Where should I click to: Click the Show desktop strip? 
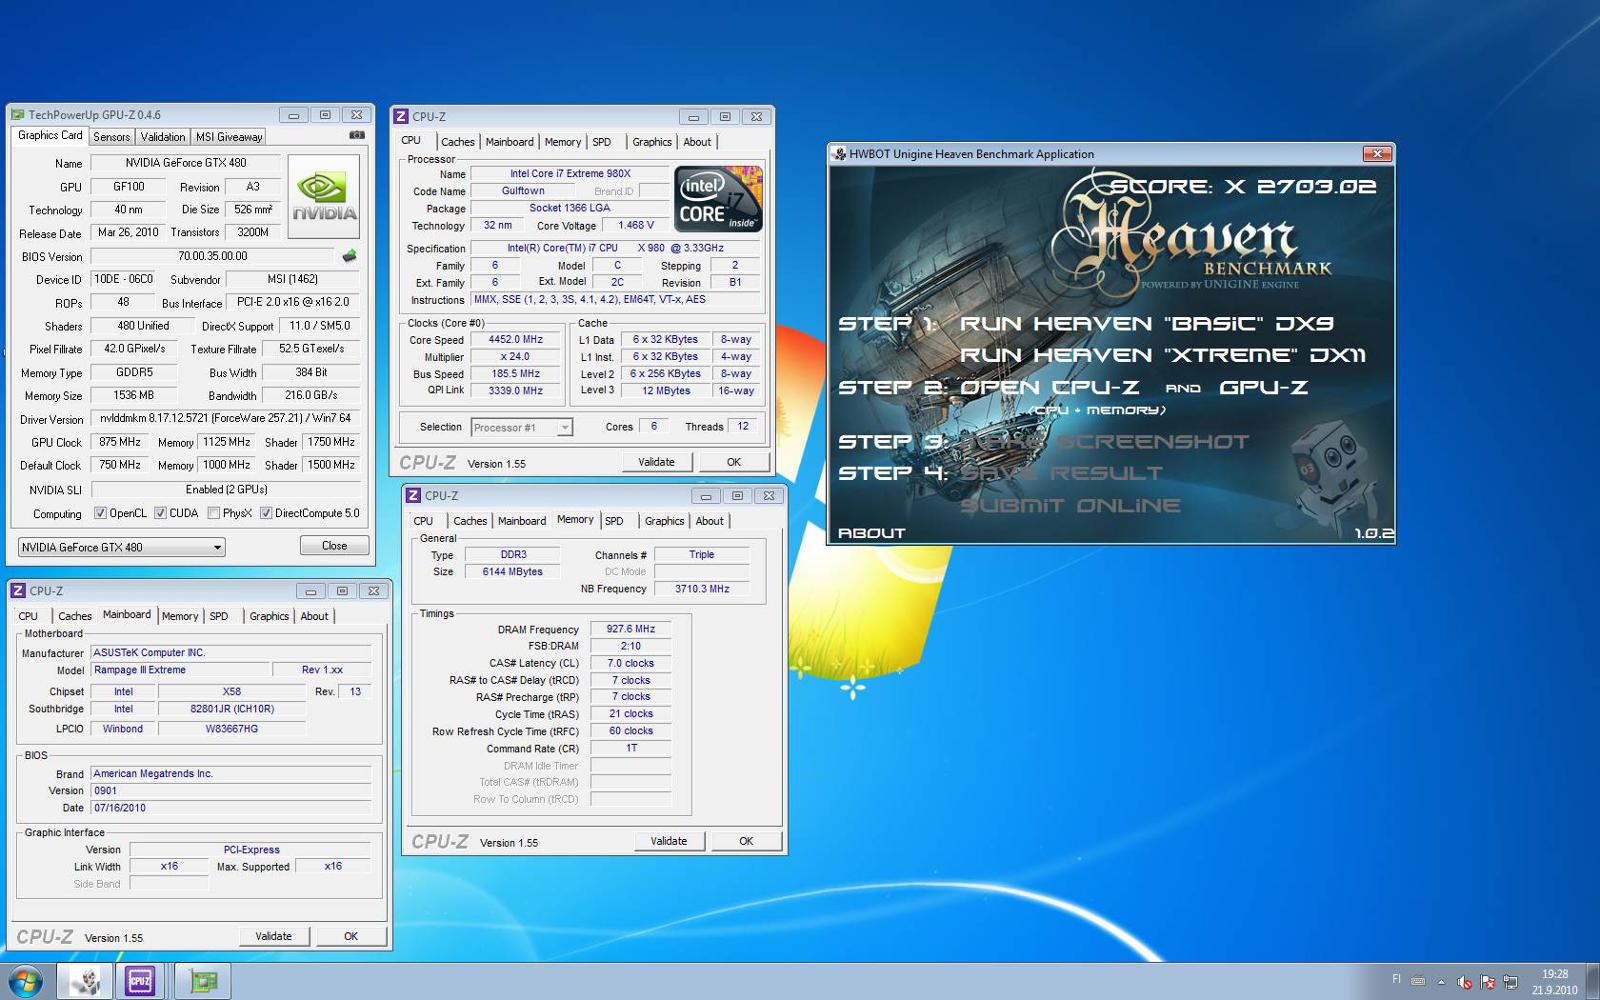(1592, 981)
